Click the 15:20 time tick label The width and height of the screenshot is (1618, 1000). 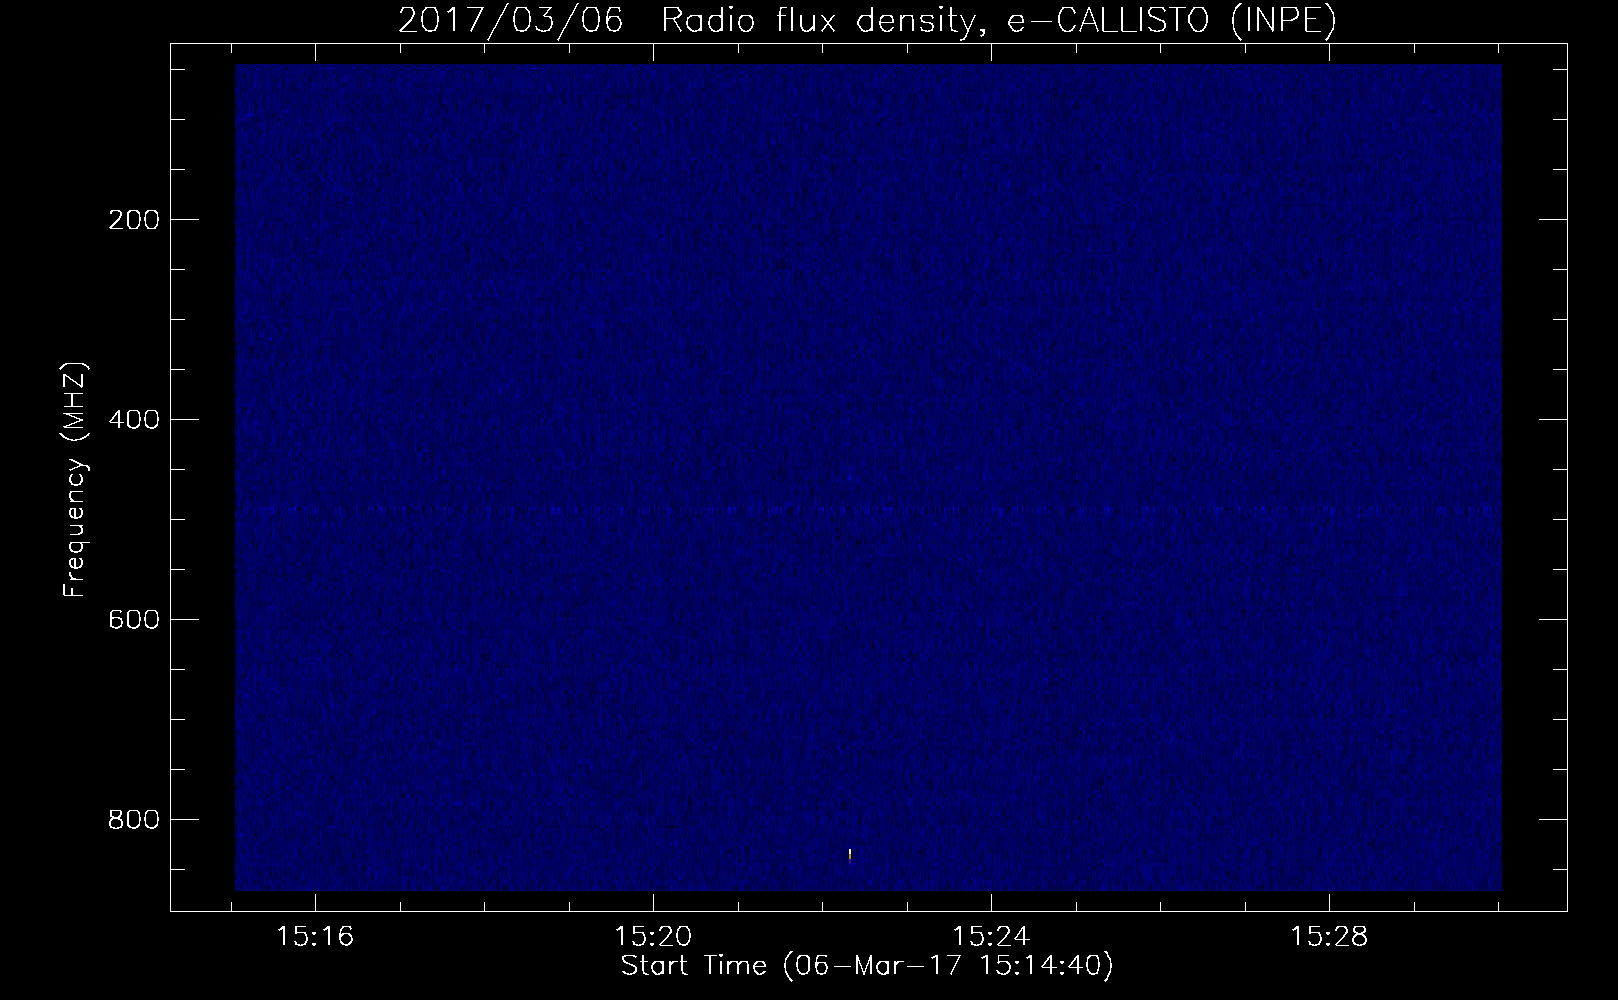(x=653, y=937)
